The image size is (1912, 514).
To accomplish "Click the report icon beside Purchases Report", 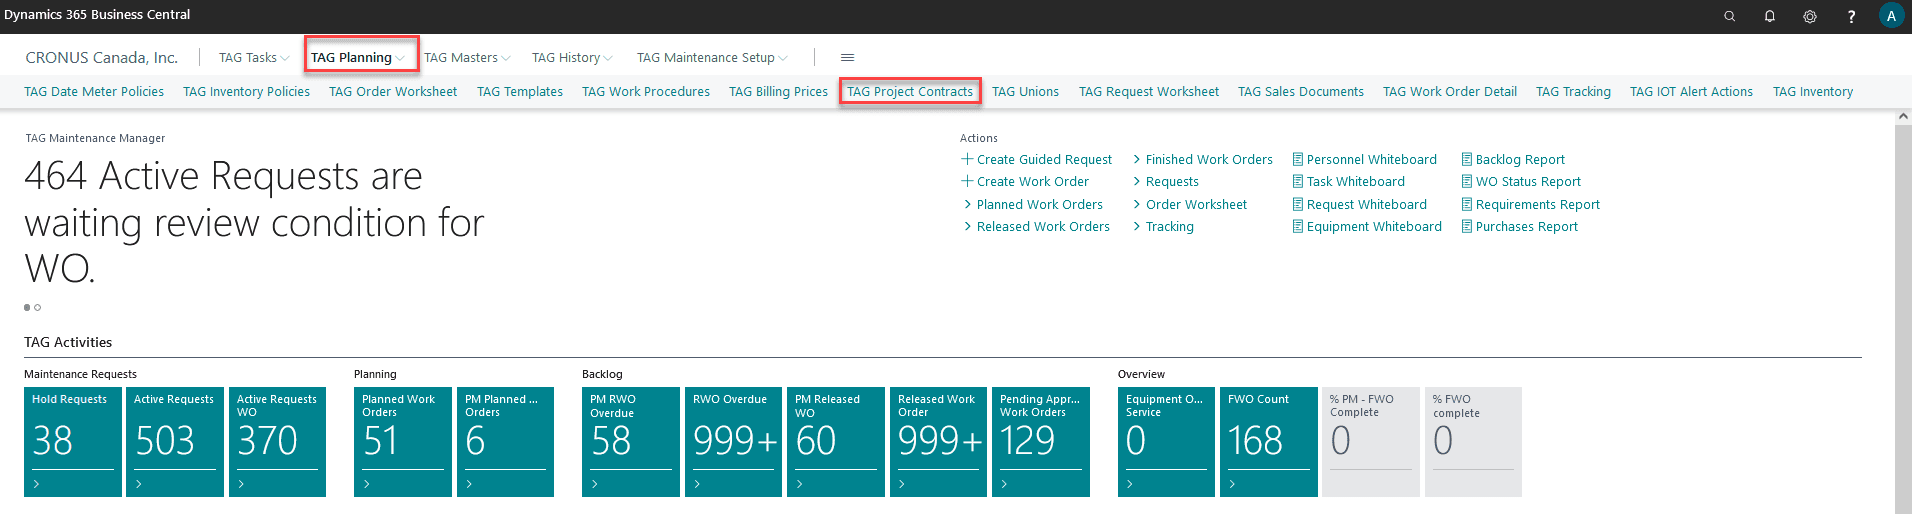I will [1467, 226].
